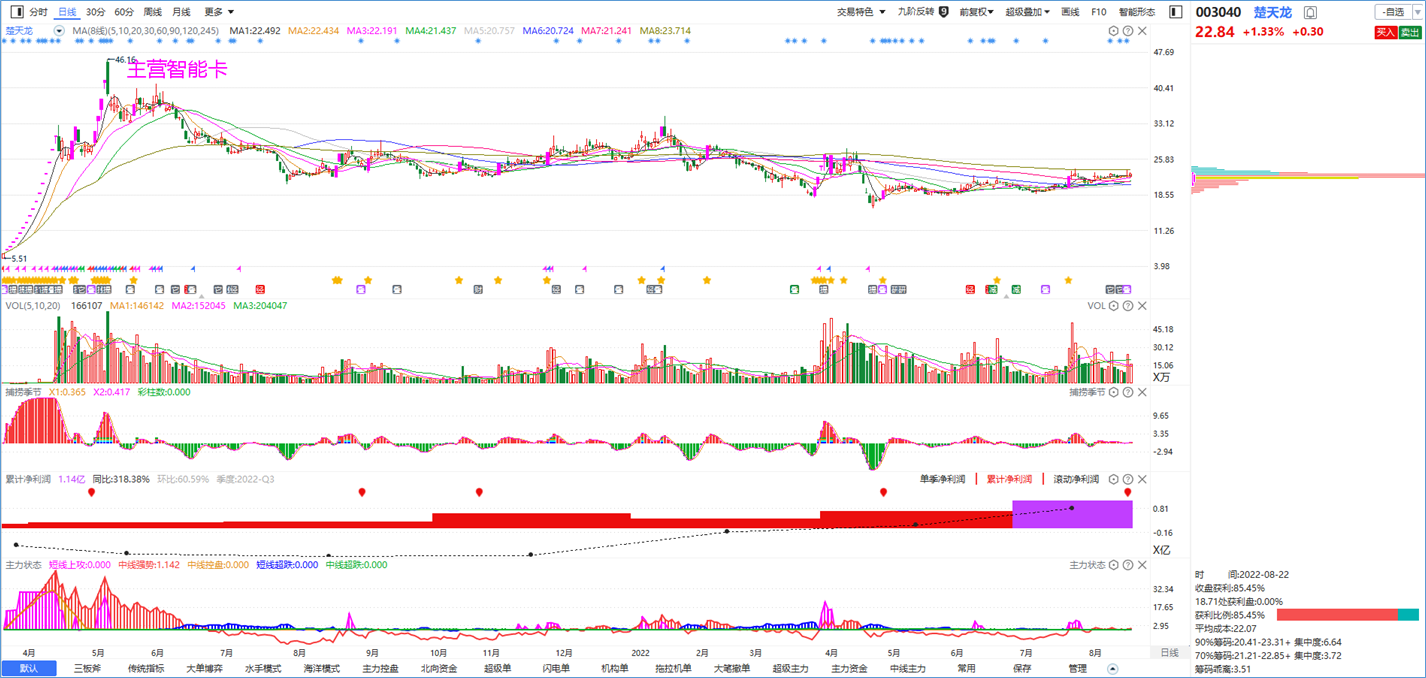Open help icon on the VOL panel
The width and height of the screenshot is (1426, 678).
1128,306
